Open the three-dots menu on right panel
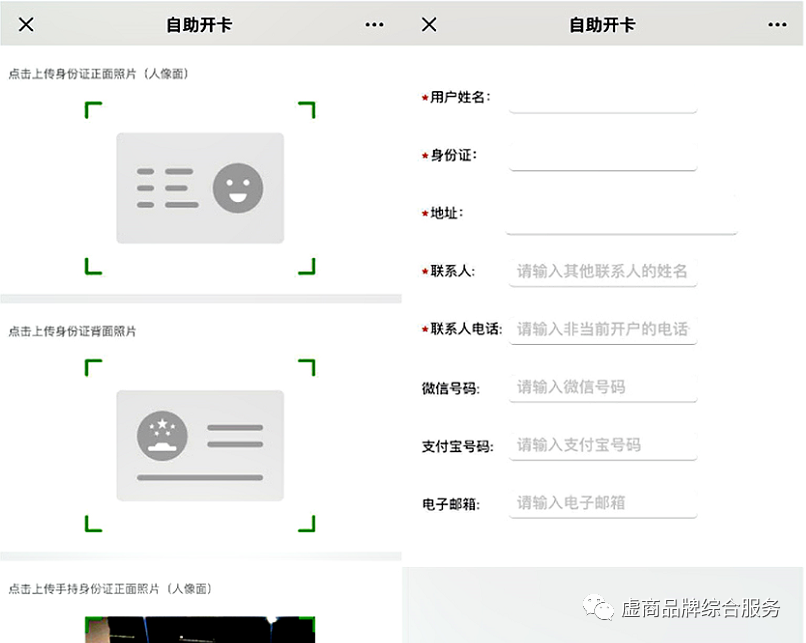This screenshot has width=806, height=643. coord(777,25)
